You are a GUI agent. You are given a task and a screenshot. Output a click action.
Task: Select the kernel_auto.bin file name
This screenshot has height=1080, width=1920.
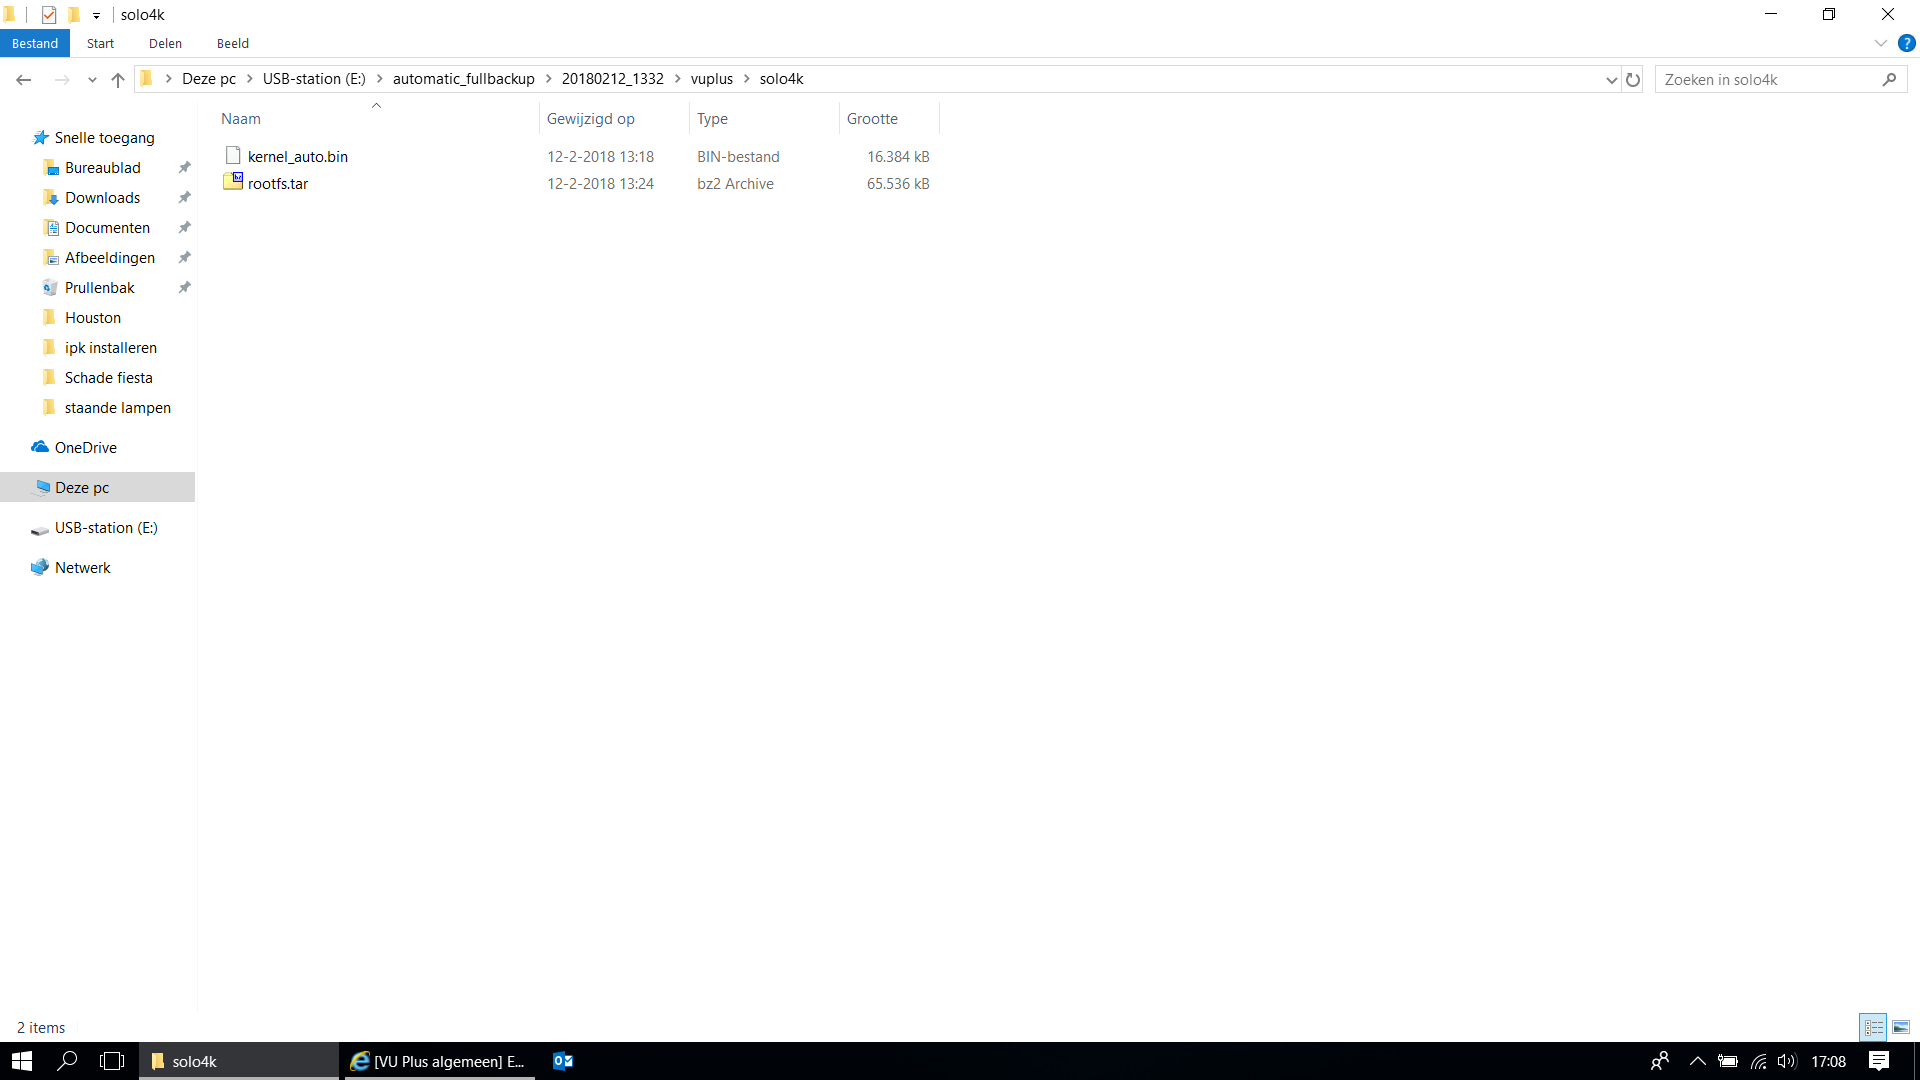[x=298, y=157]
